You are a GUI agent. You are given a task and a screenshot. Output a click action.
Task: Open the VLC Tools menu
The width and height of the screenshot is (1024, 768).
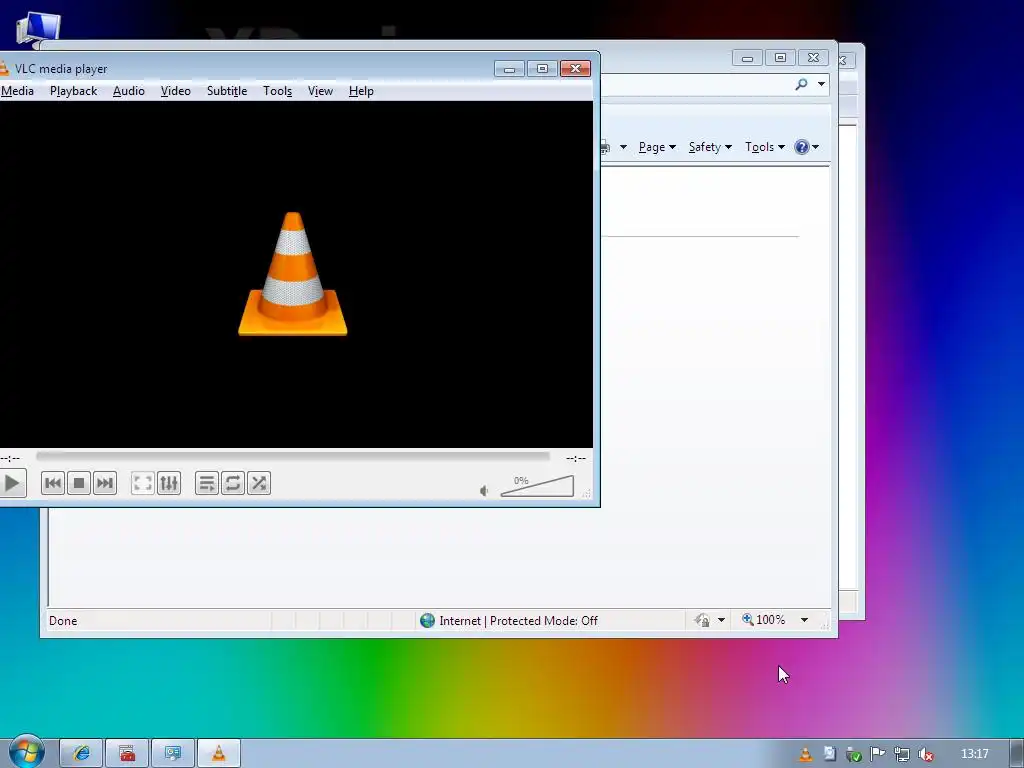[278, 91]
